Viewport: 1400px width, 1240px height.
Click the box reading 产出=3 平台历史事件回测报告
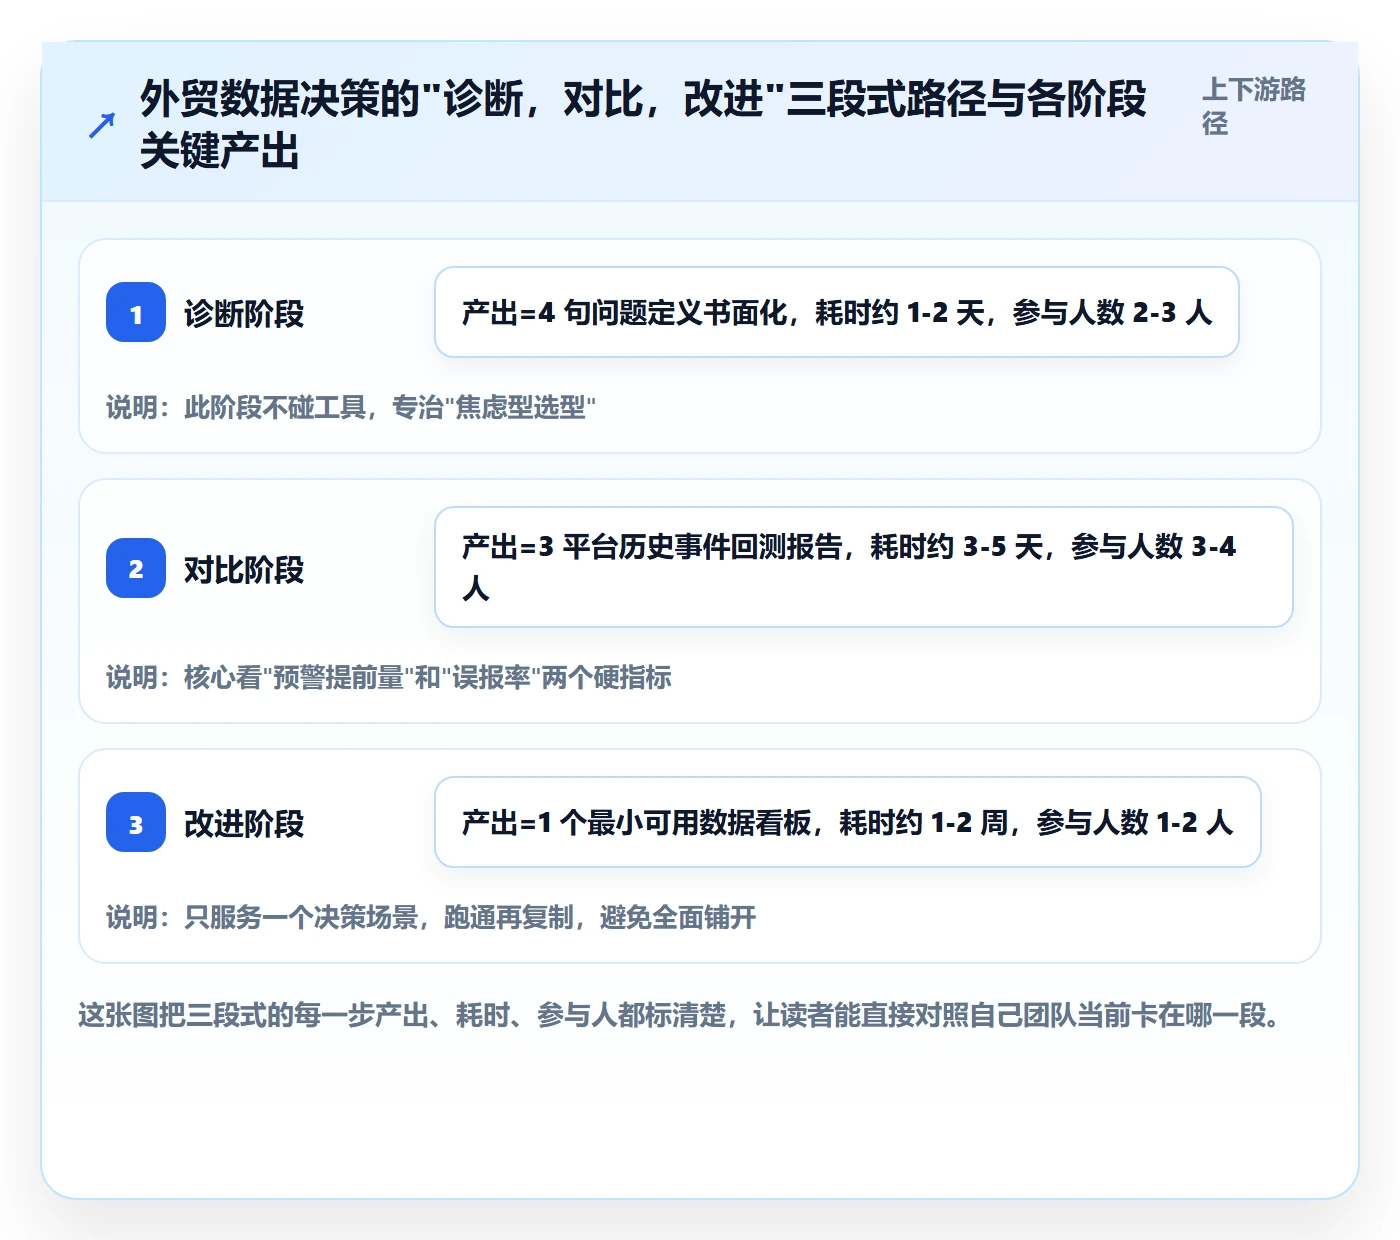(864, 567)
